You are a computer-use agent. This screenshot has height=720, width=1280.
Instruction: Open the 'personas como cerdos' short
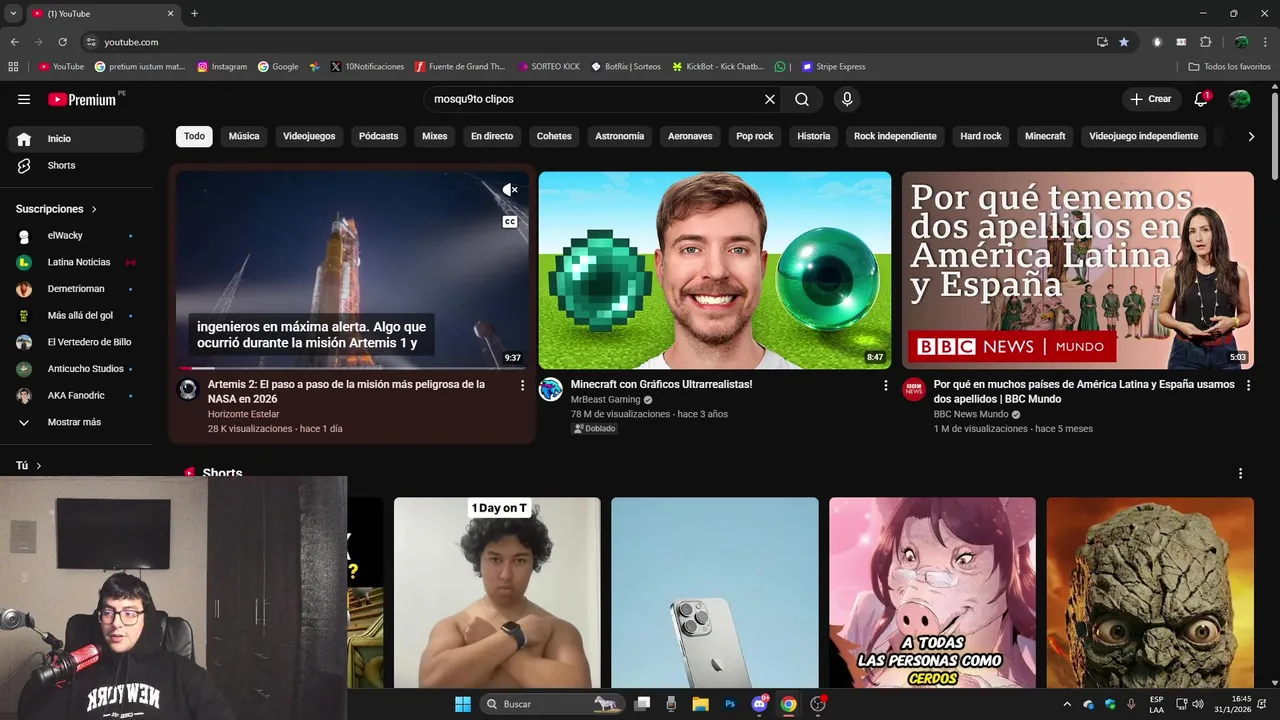pos(932,592)
